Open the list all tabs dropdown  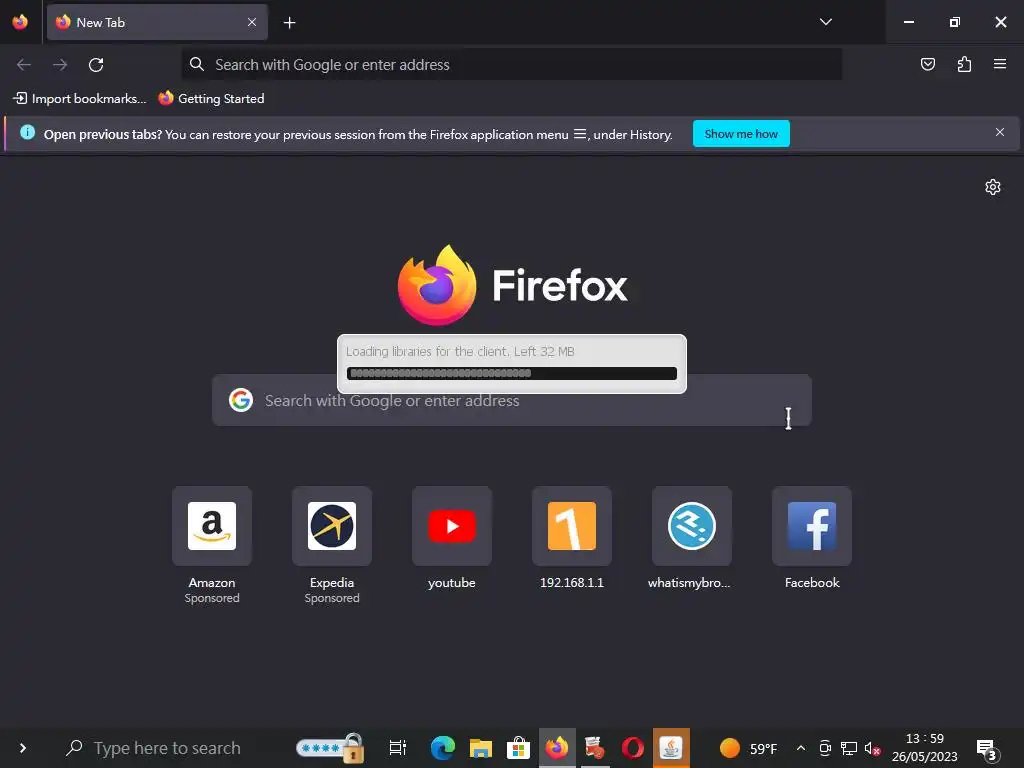pyautogui.click(x=825, y=22)
